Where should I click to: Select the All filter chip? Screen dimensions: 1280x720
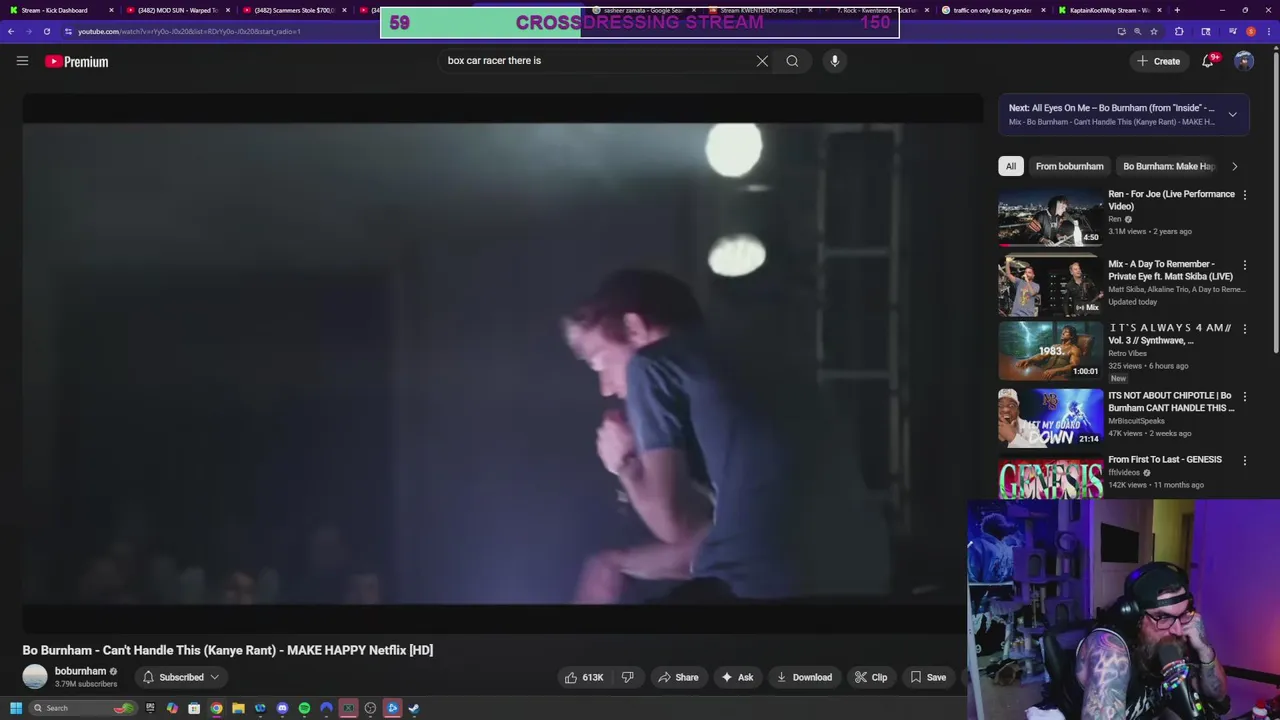coord(1011,166)
